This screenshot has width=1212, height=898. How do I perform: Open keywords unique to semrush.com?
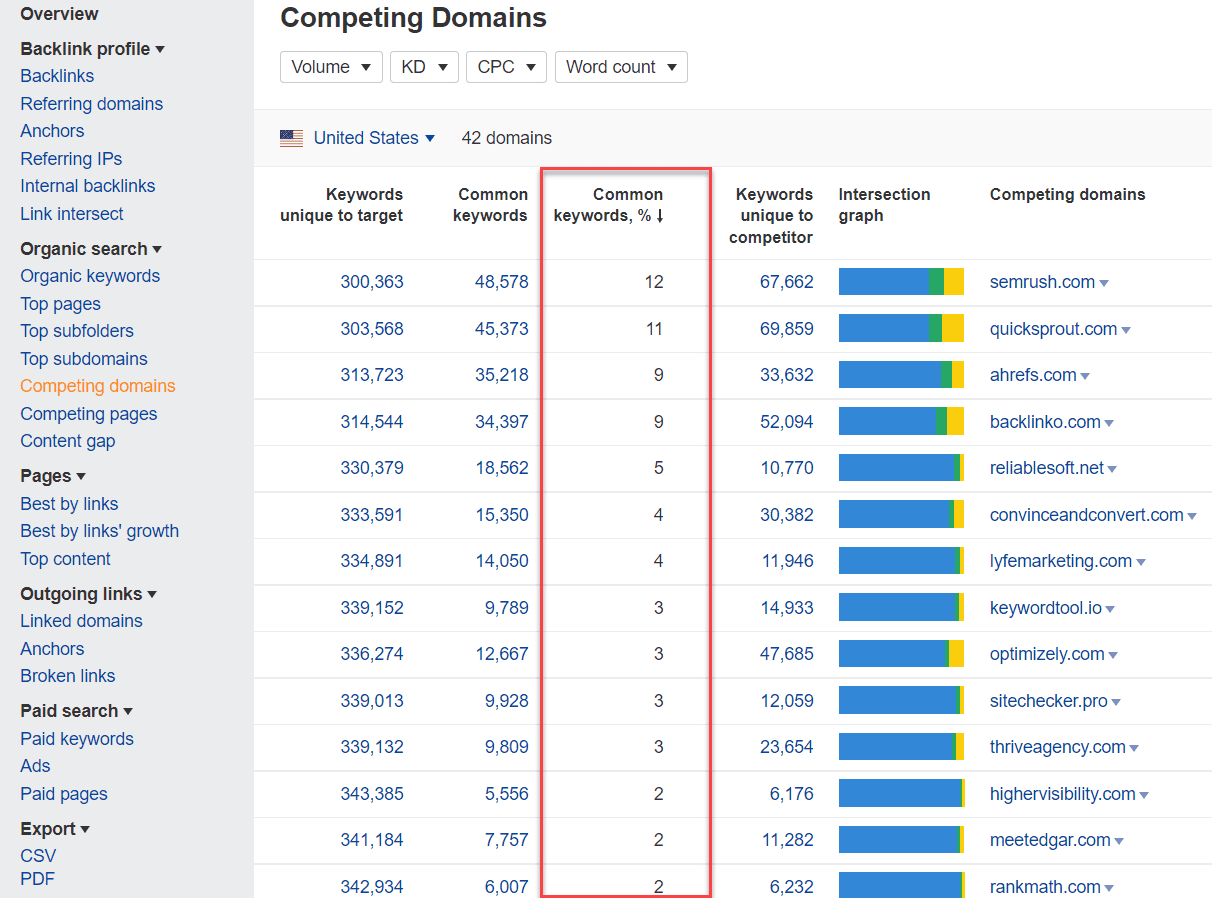pos(786,282)
